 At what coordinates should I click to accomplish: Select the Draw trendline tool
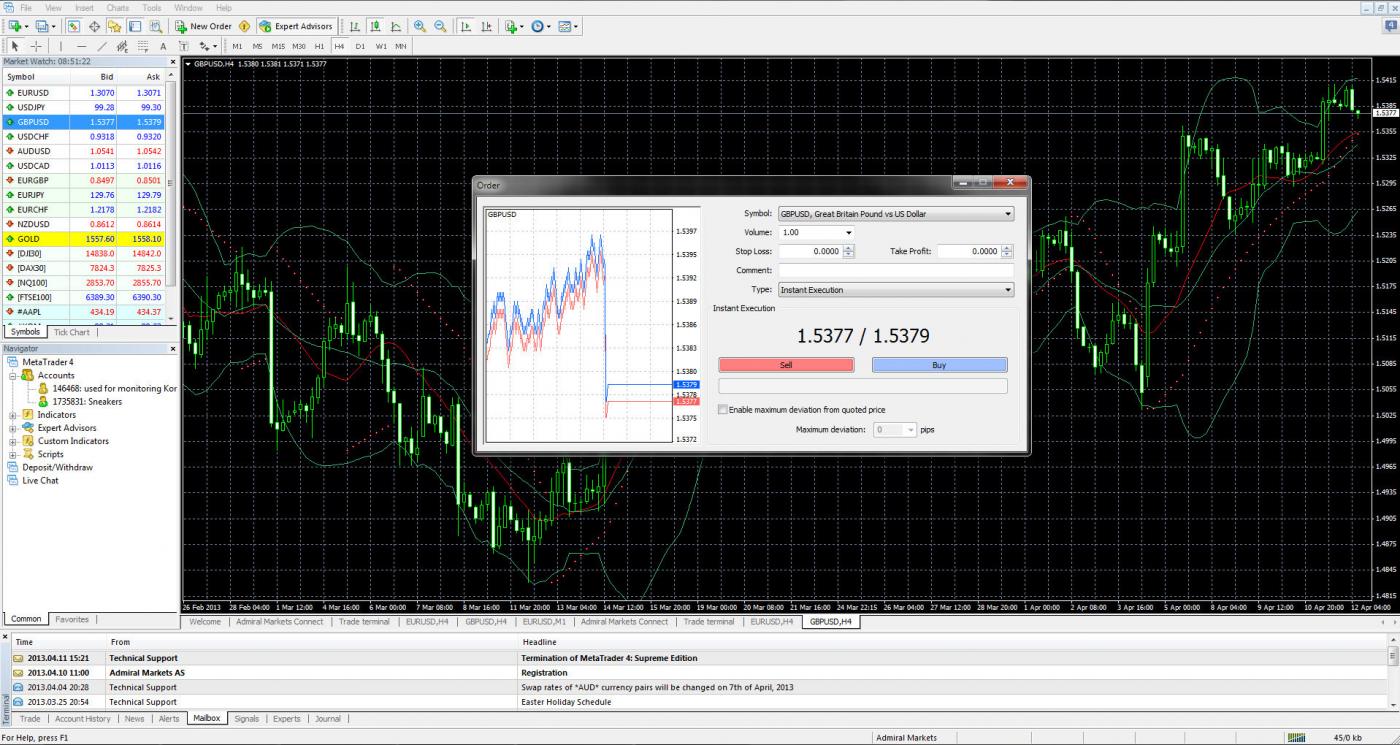(x=102, y=46)
